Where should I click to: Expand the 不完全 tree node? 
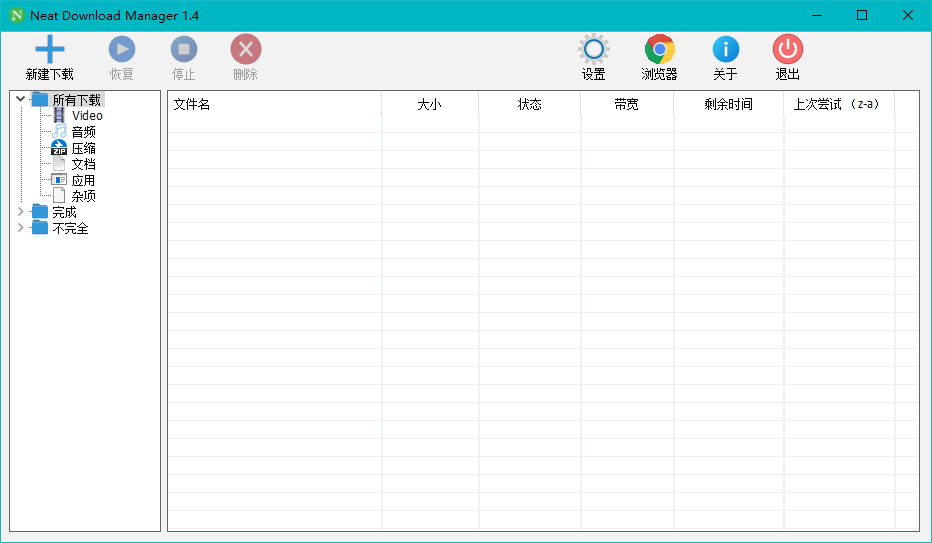click(x=20, y=228)
